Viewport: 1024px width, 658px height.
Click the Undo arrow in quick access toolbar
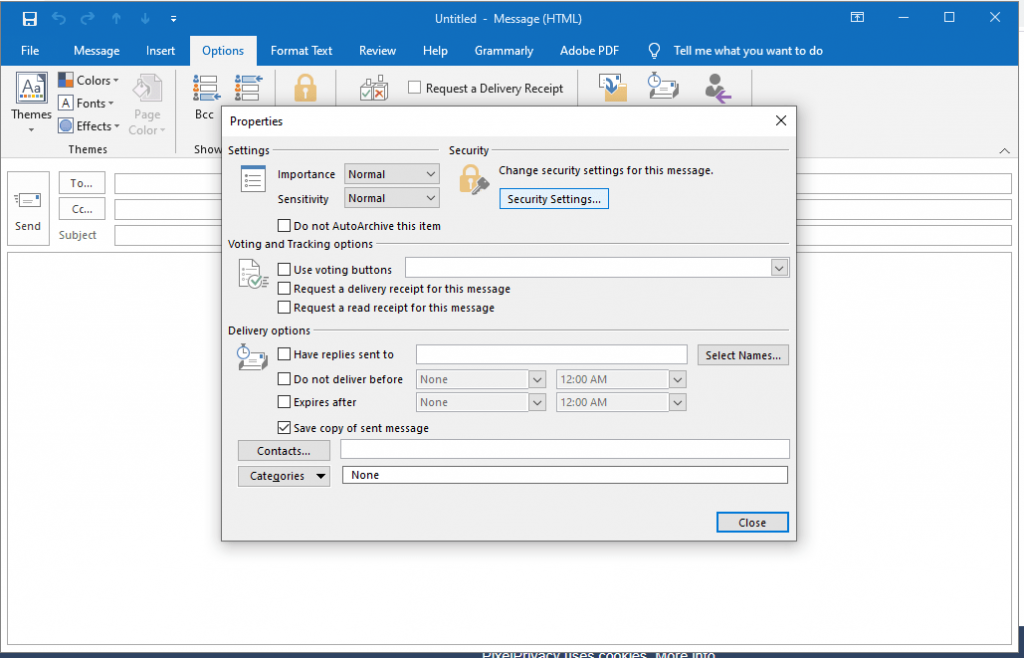(x=59, y=18)
